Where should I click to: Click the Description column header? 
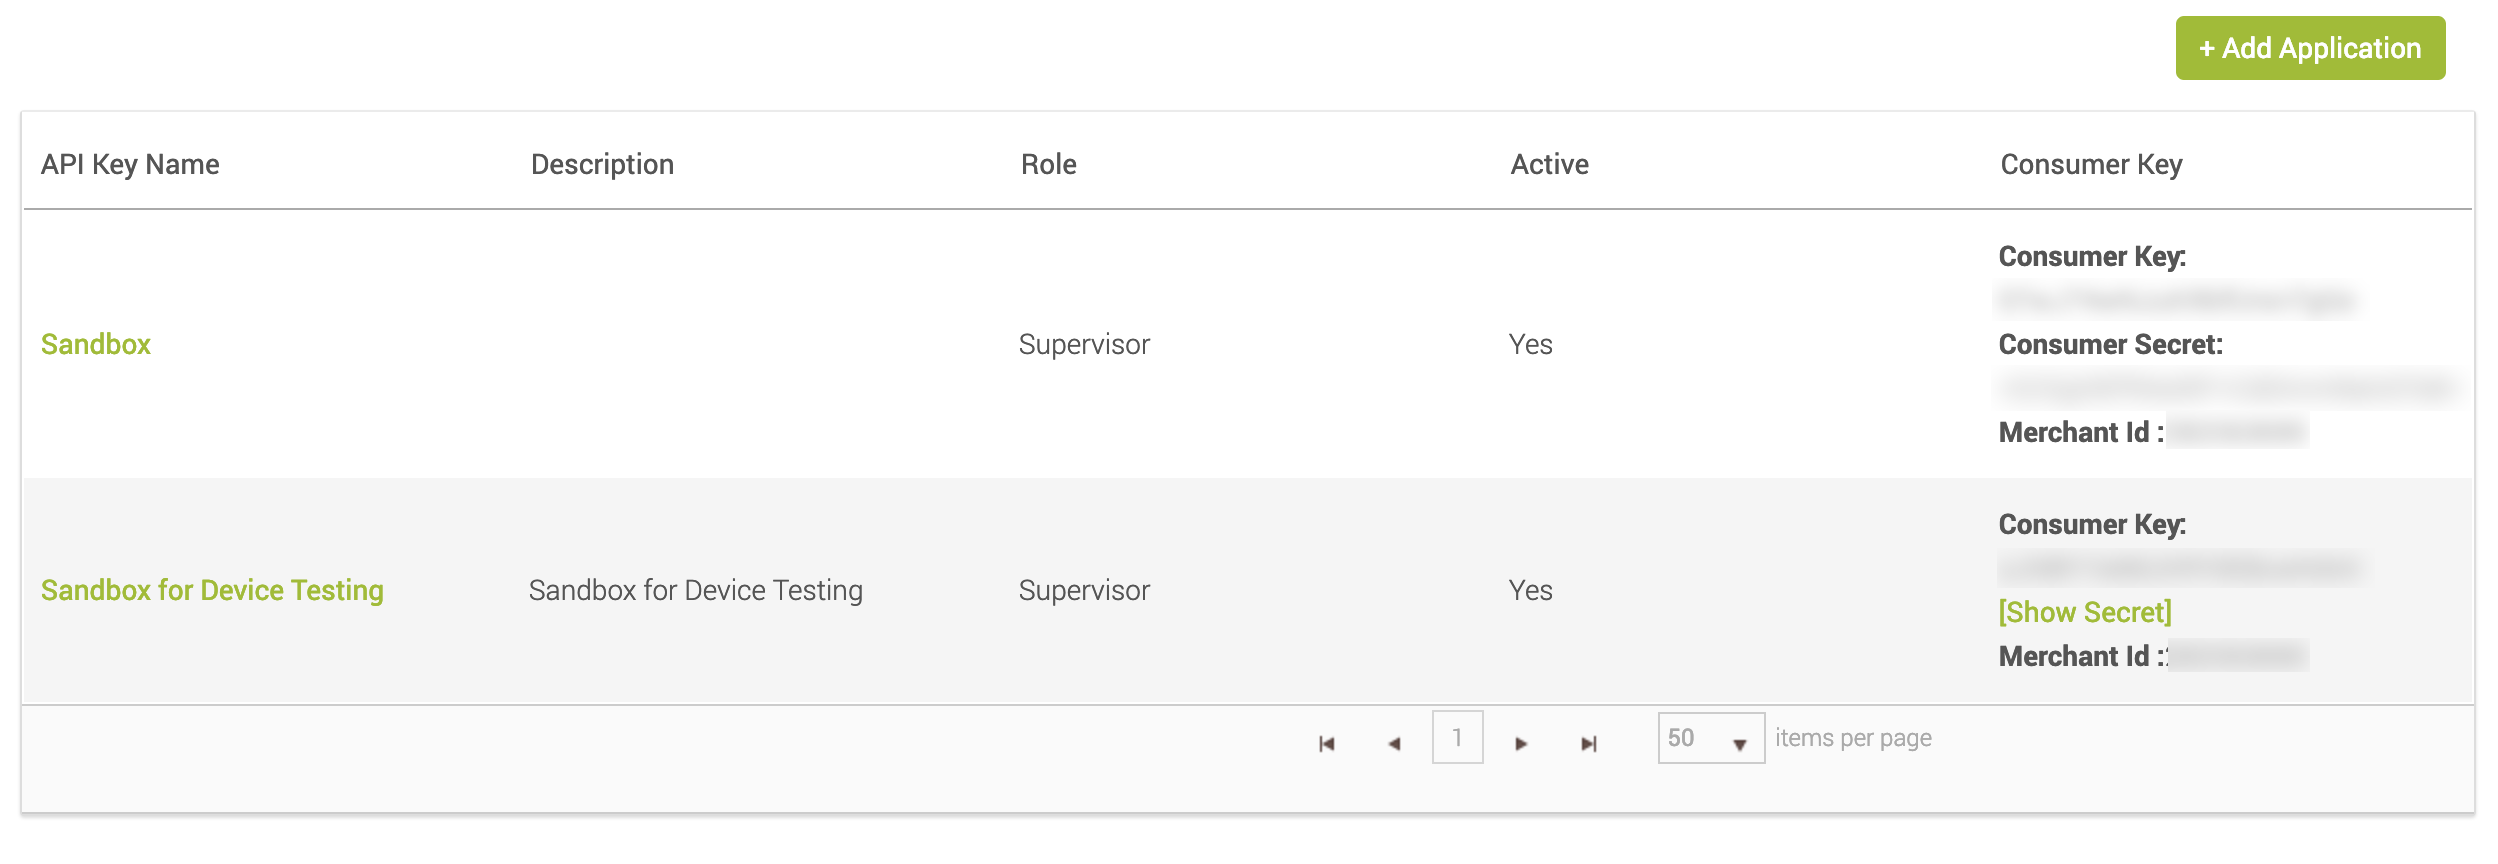pos(602,164)
